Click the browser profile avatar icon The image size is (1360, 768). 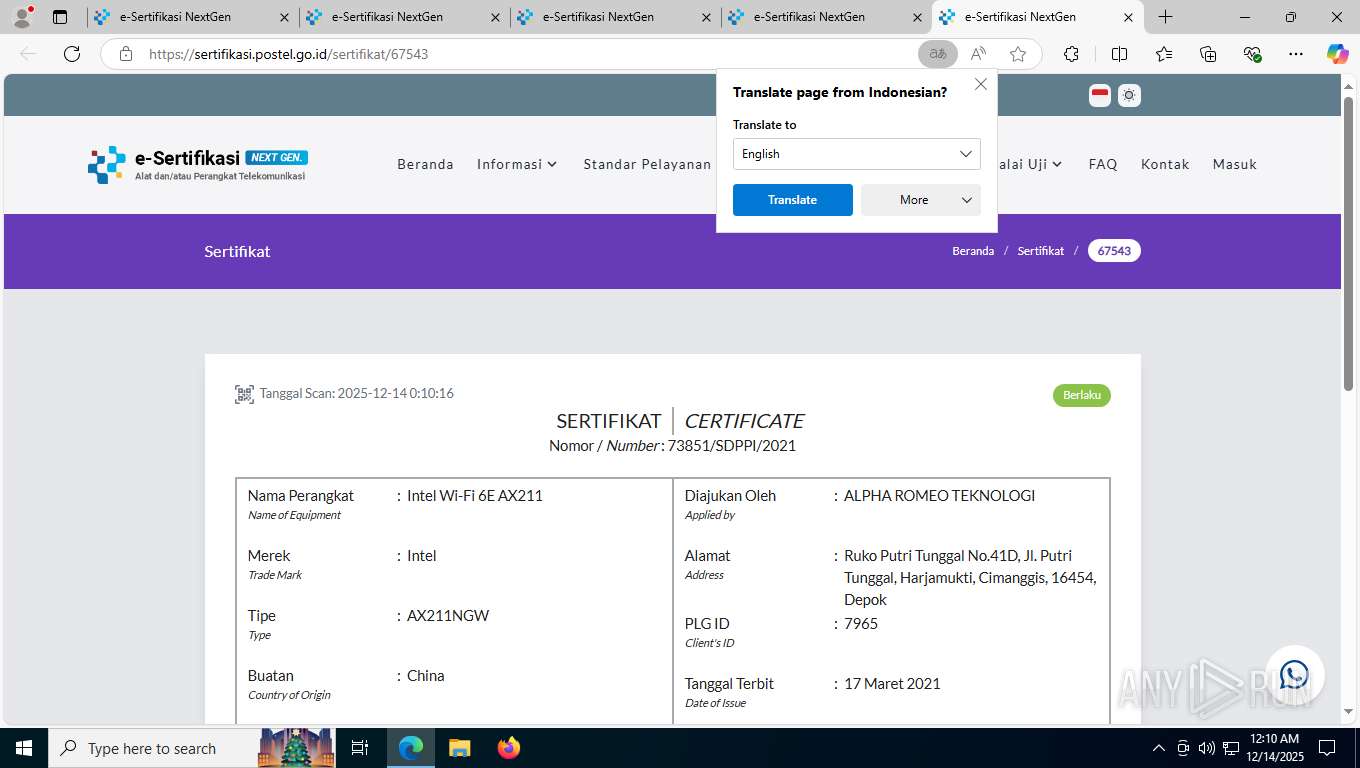point(22,17)
